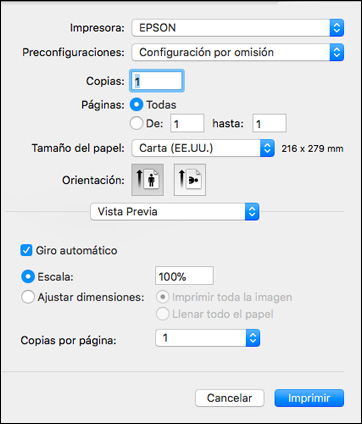The width and height of the screenshot is (362, 424).
Task: Select the Todas pages radio button
Action: pyautogui.click(x=136, y=105)
